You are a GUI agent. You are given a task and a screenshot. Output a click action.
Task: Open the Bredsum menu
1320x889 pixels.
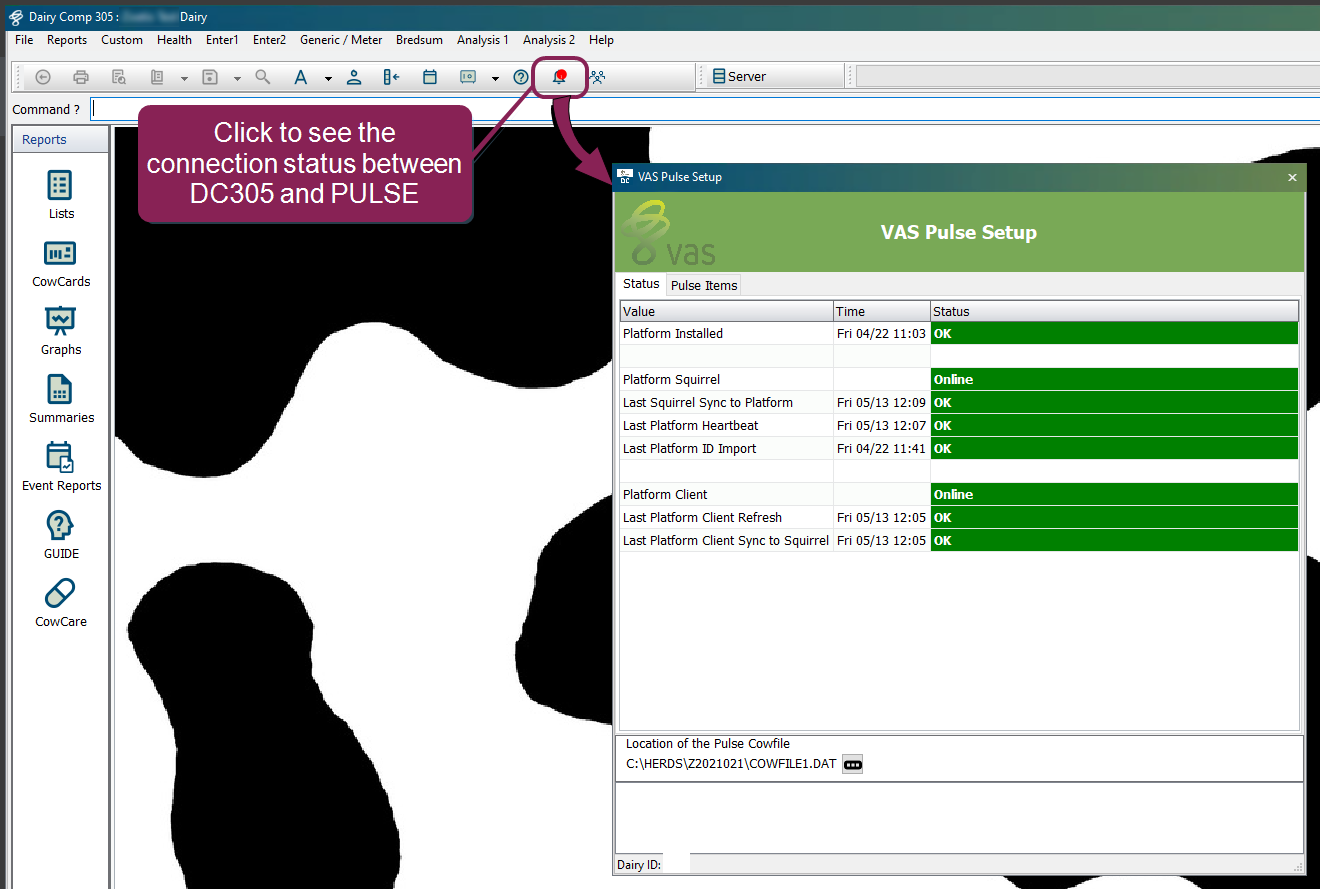[419, 40]
